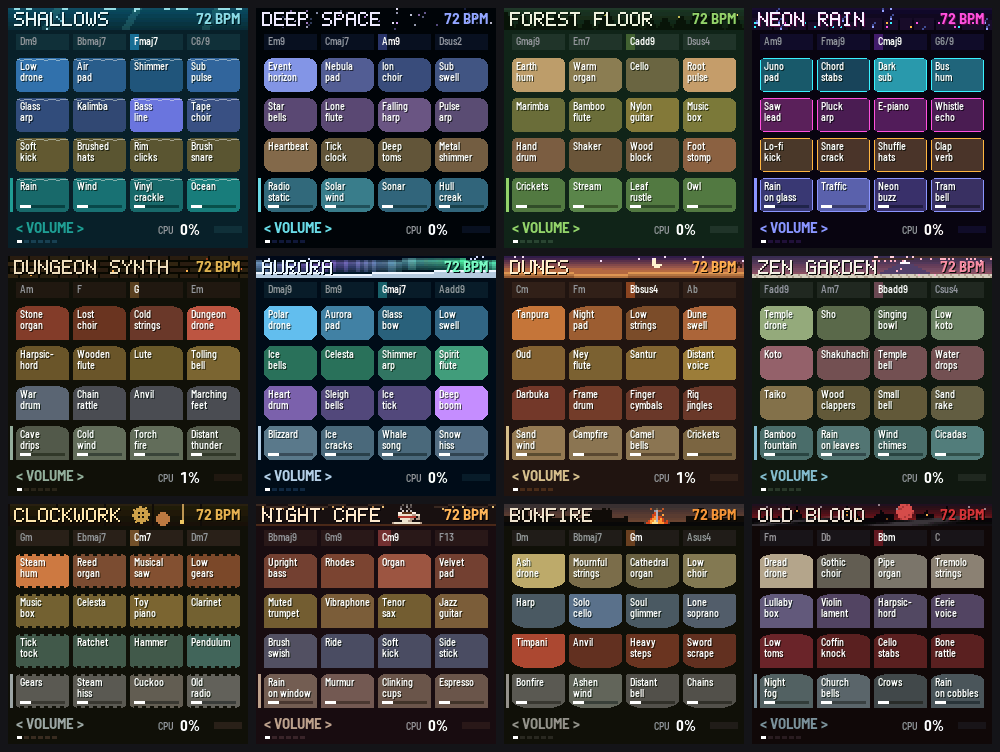
Task: Toggle the Whale song ambience in Aurora
Action: pyautogui.click(x=404, y=443)
